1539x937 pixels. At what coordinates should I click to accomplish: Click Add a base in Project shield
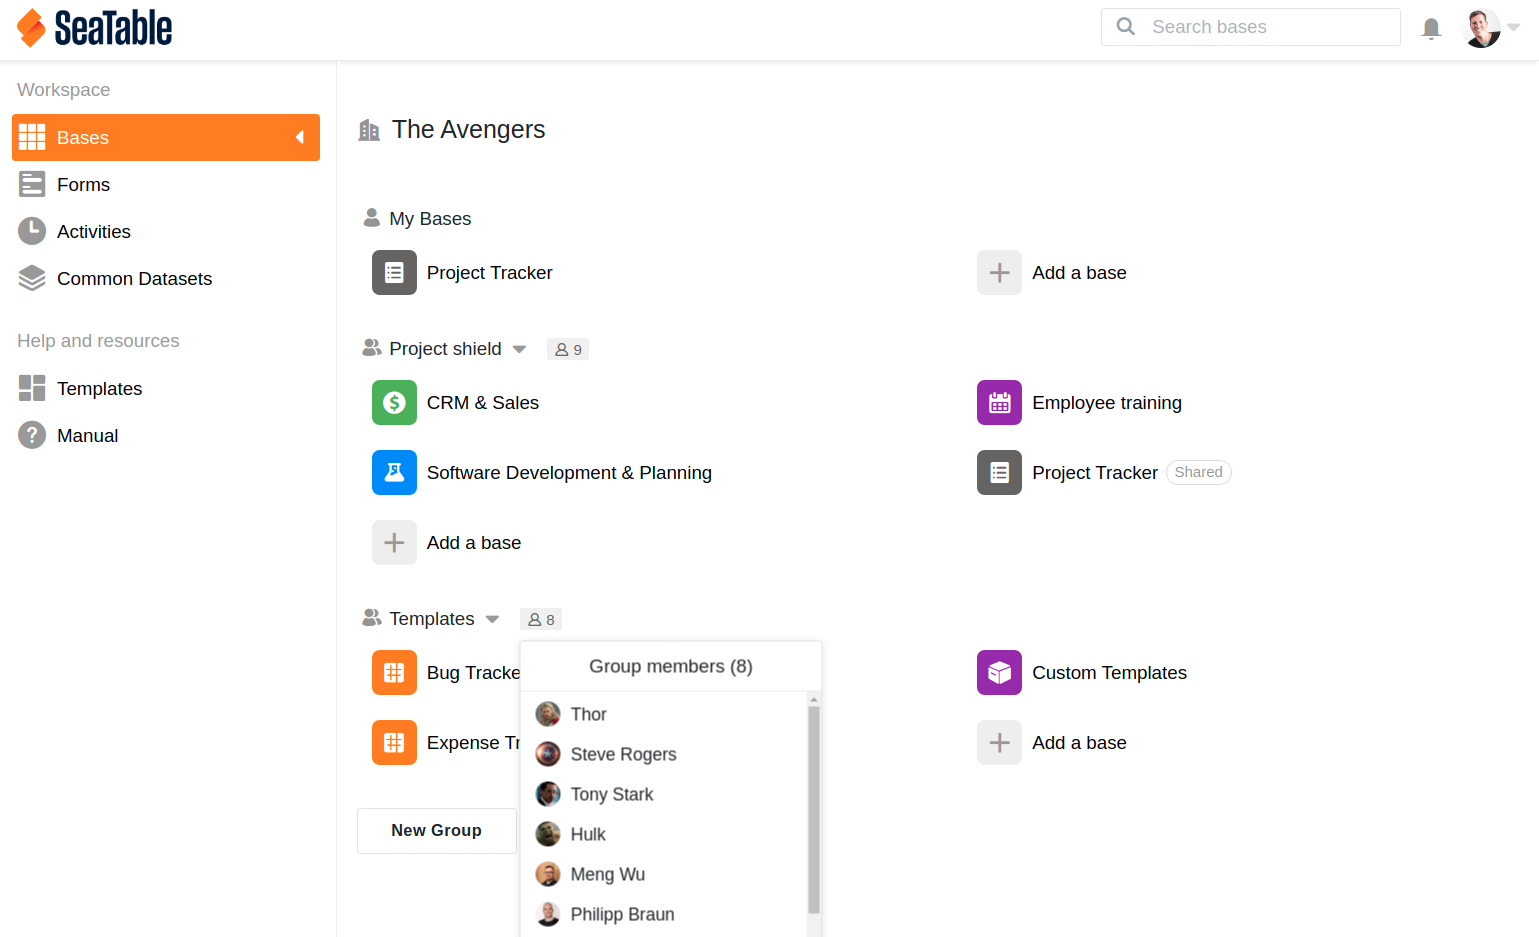pyautogui.click(x=473, y=542)
